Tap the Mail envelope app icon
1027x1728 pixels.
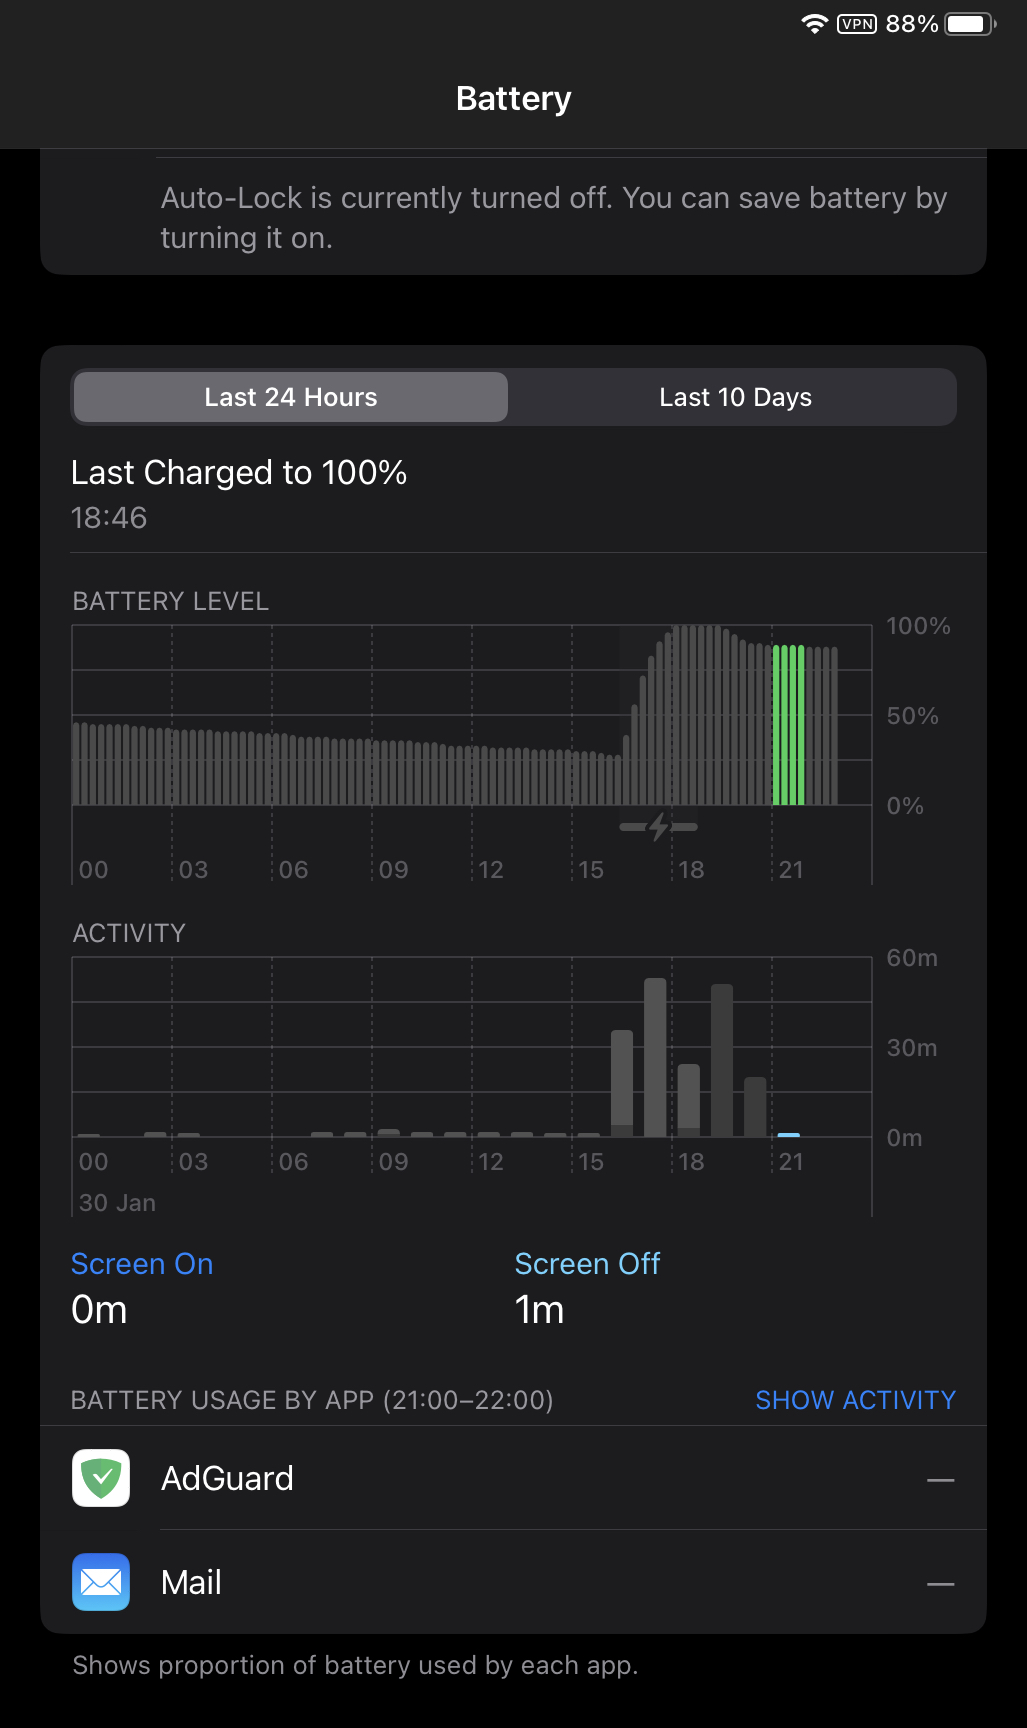pos(101,1582)
